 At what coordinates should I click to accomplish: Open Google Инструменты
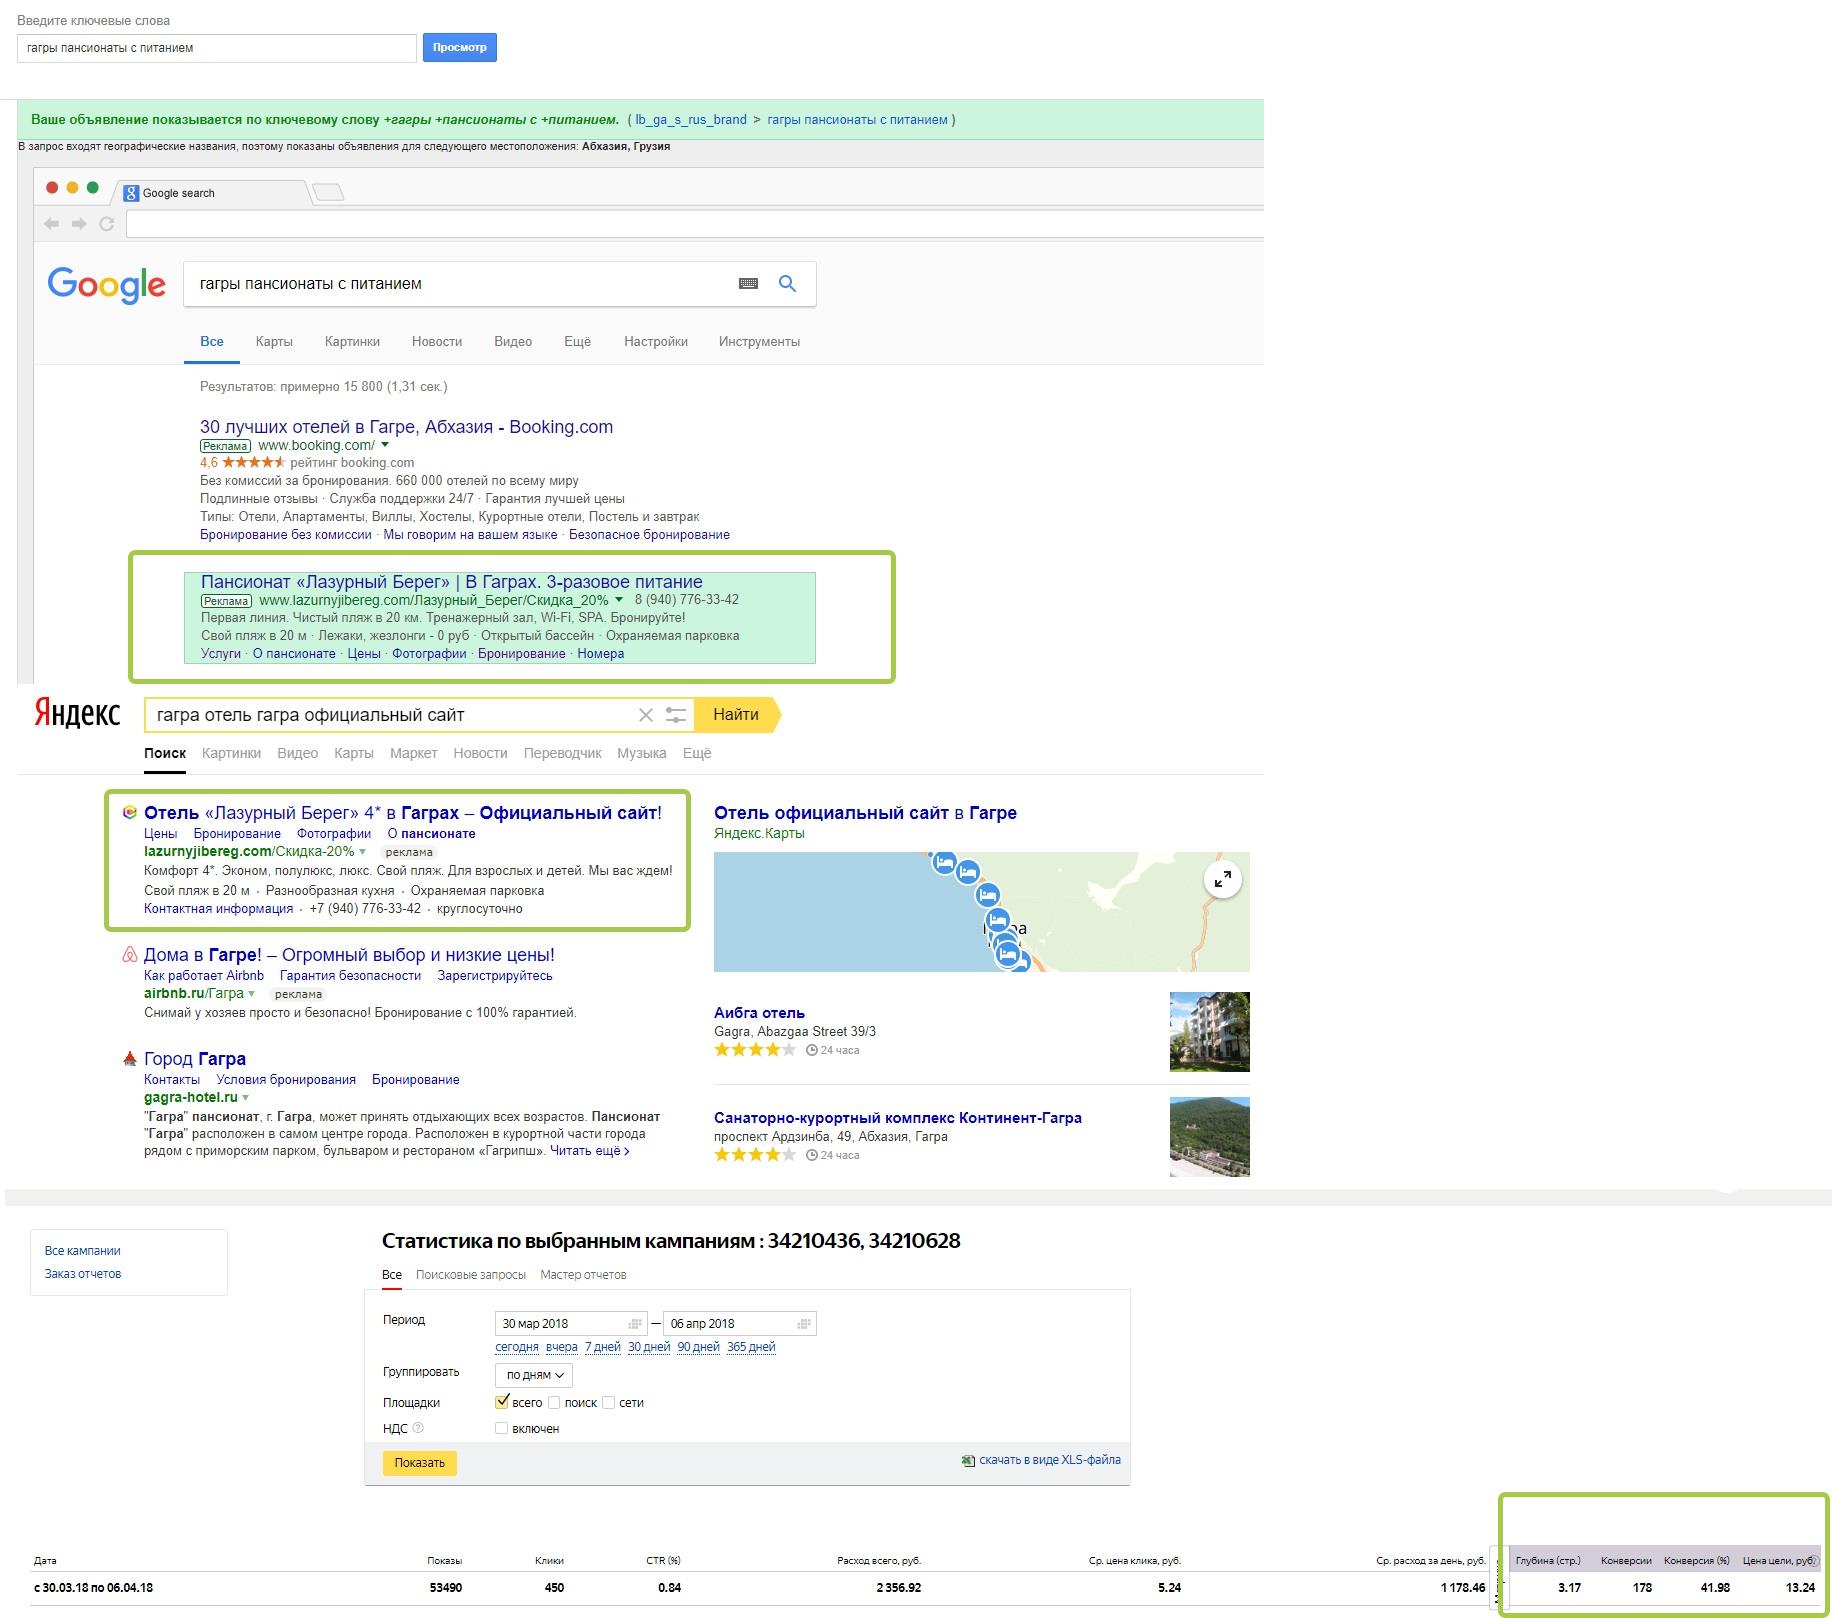pyautogui.click(x=759, y=342)
